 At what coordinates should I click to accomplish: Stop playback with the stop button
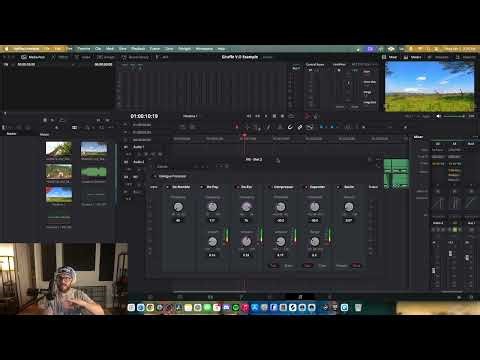pyautogui.click(x=274, y=116)
